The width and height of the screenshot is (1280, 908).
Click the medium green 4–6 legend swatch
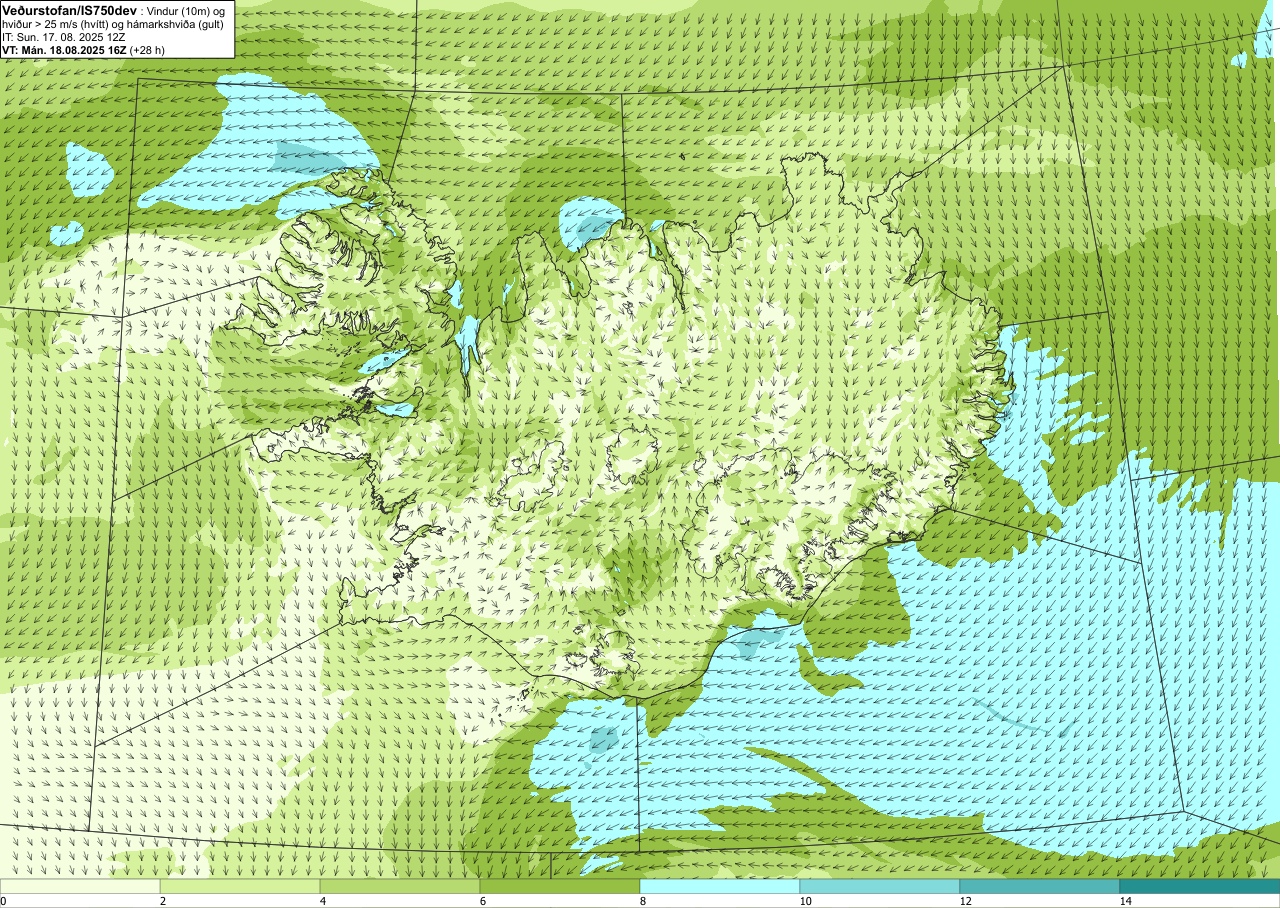point(400,886)
